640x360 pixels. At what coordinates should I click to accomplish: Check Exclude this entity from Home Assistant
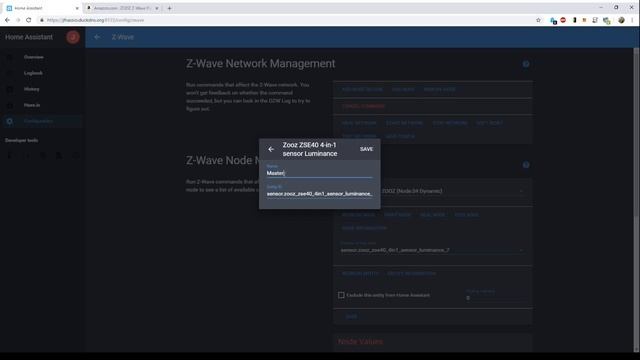pyautogui.click(x=341, y=295)
